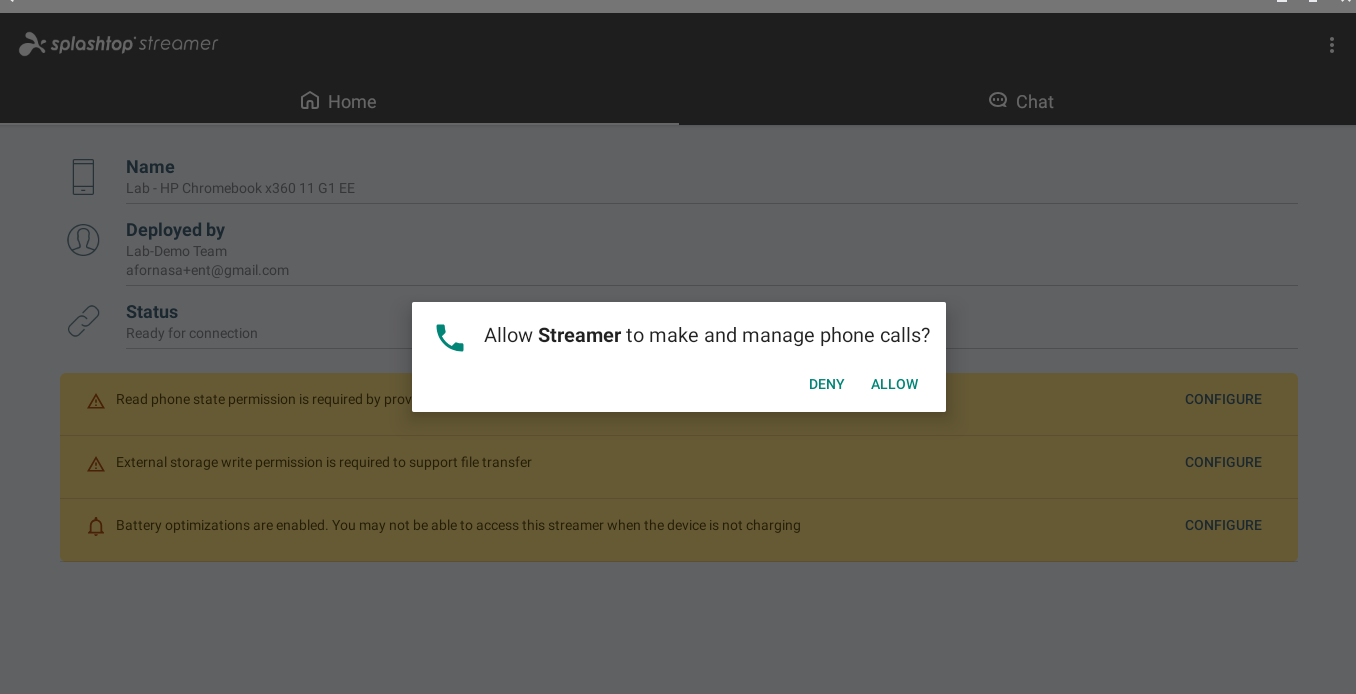The width and height of the screenshot is (1356, 694).
Task: Click bell icon for battery optimizations
Action: tap(96, 526)
